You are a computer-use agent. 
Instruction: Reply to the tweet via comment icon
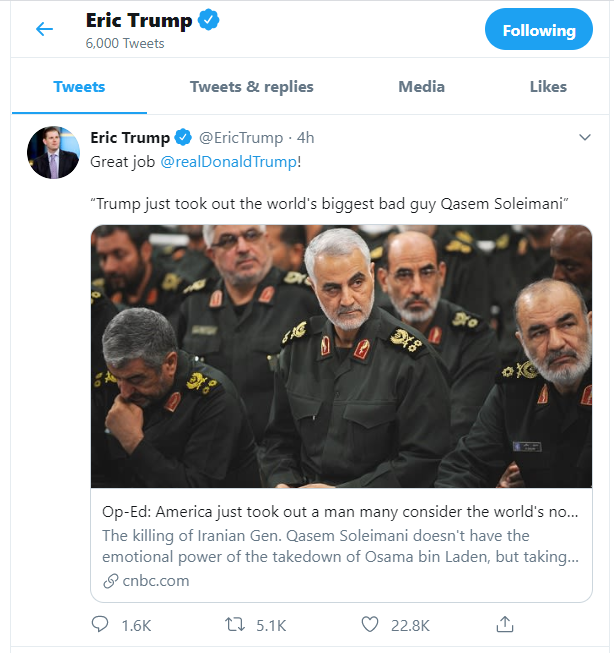(x=100, y=625)
